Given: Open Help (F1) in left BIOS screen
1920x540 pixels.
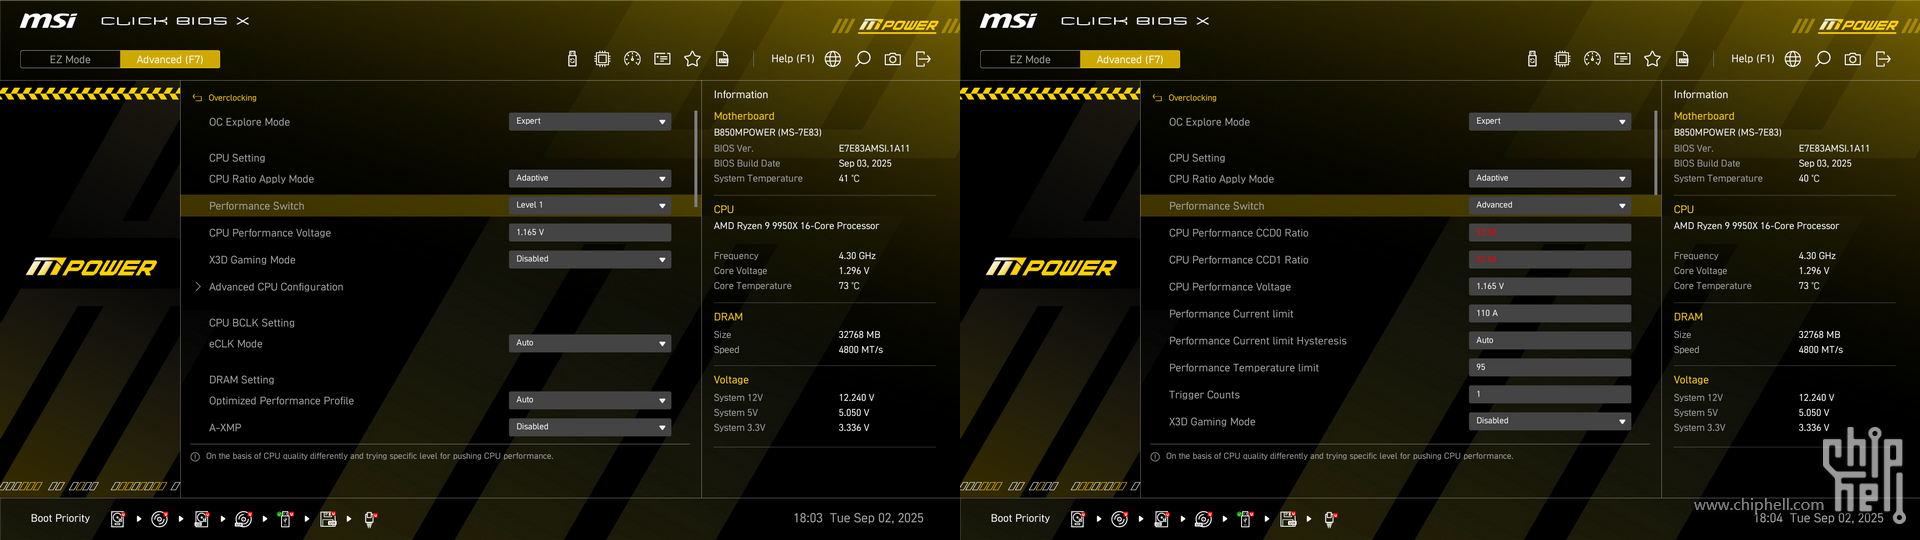Looking at the screenshot, I should [x=792, y=59].
